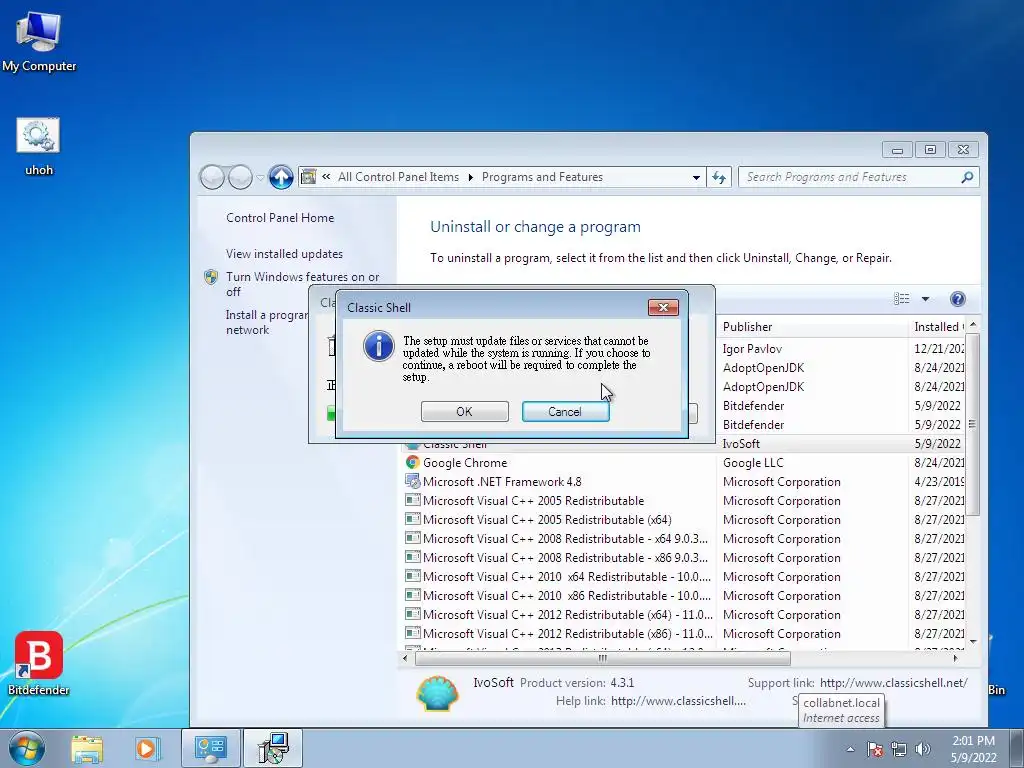The image size is (1024, 768).
Task: Sort list by Publisher column header
Action: click(812, 327)
